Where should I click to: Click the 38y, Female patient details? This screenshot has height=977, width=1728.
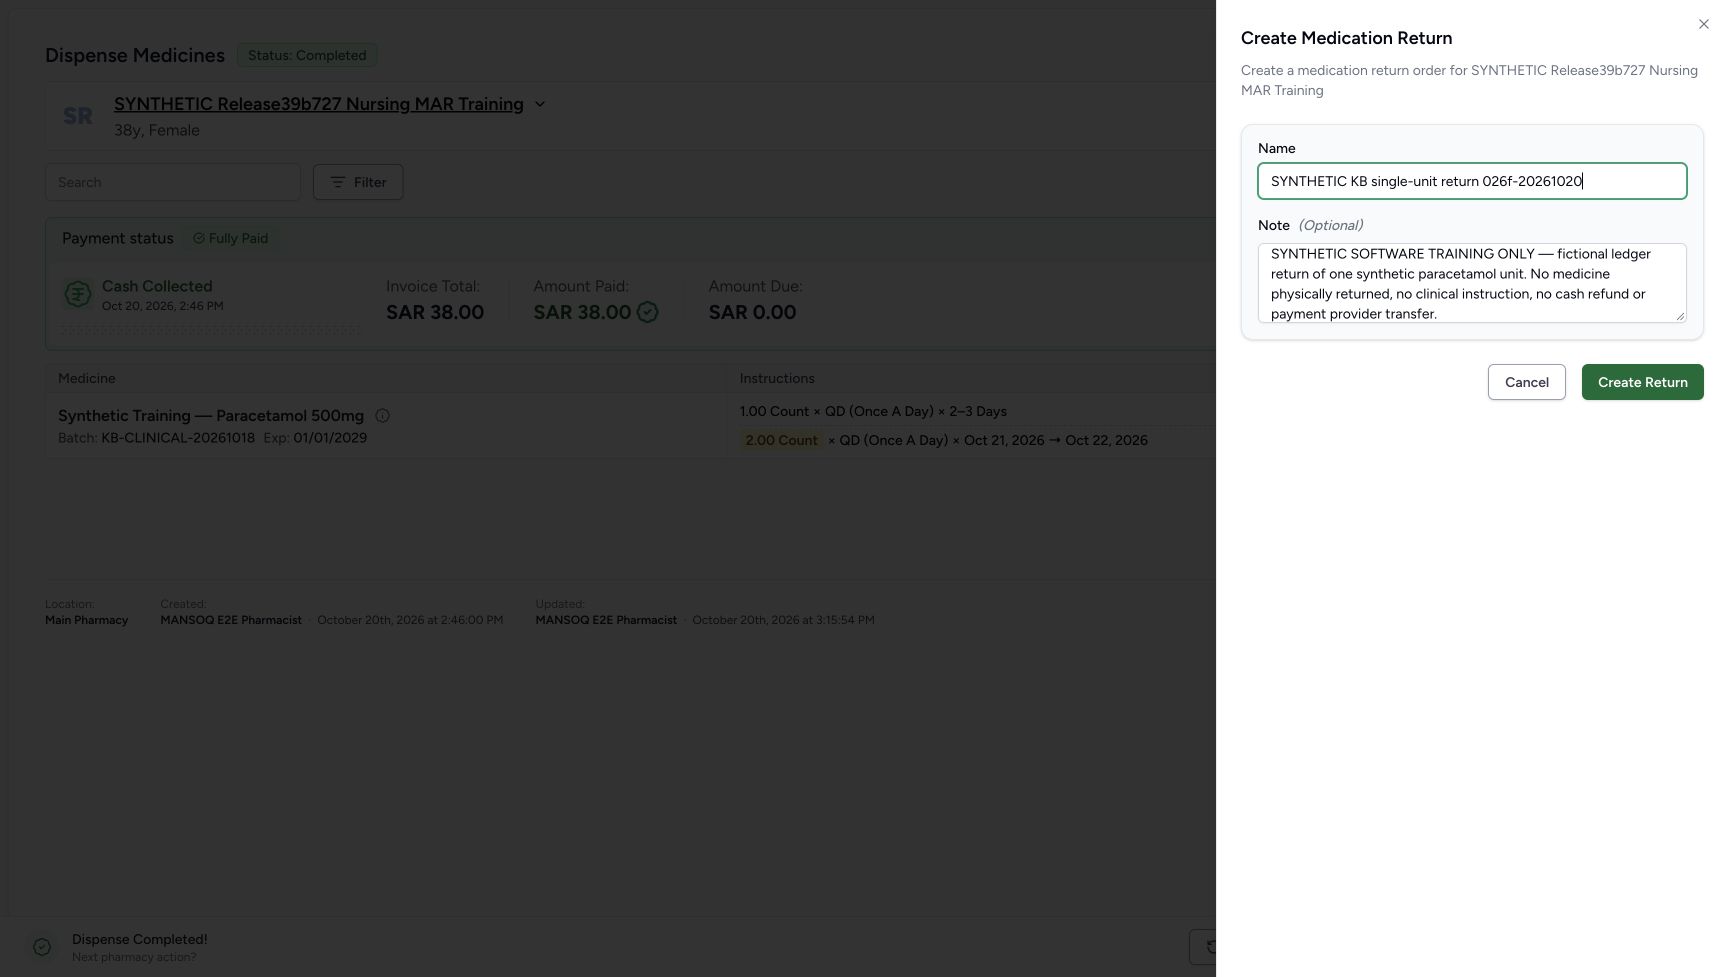coord(157,130)
